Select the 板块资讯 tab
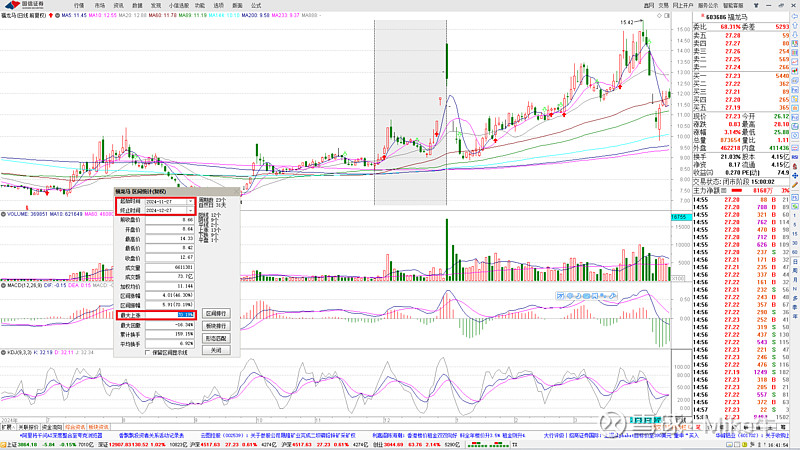The width and height of the screenshot is (800, 450). tap(98, 427)
